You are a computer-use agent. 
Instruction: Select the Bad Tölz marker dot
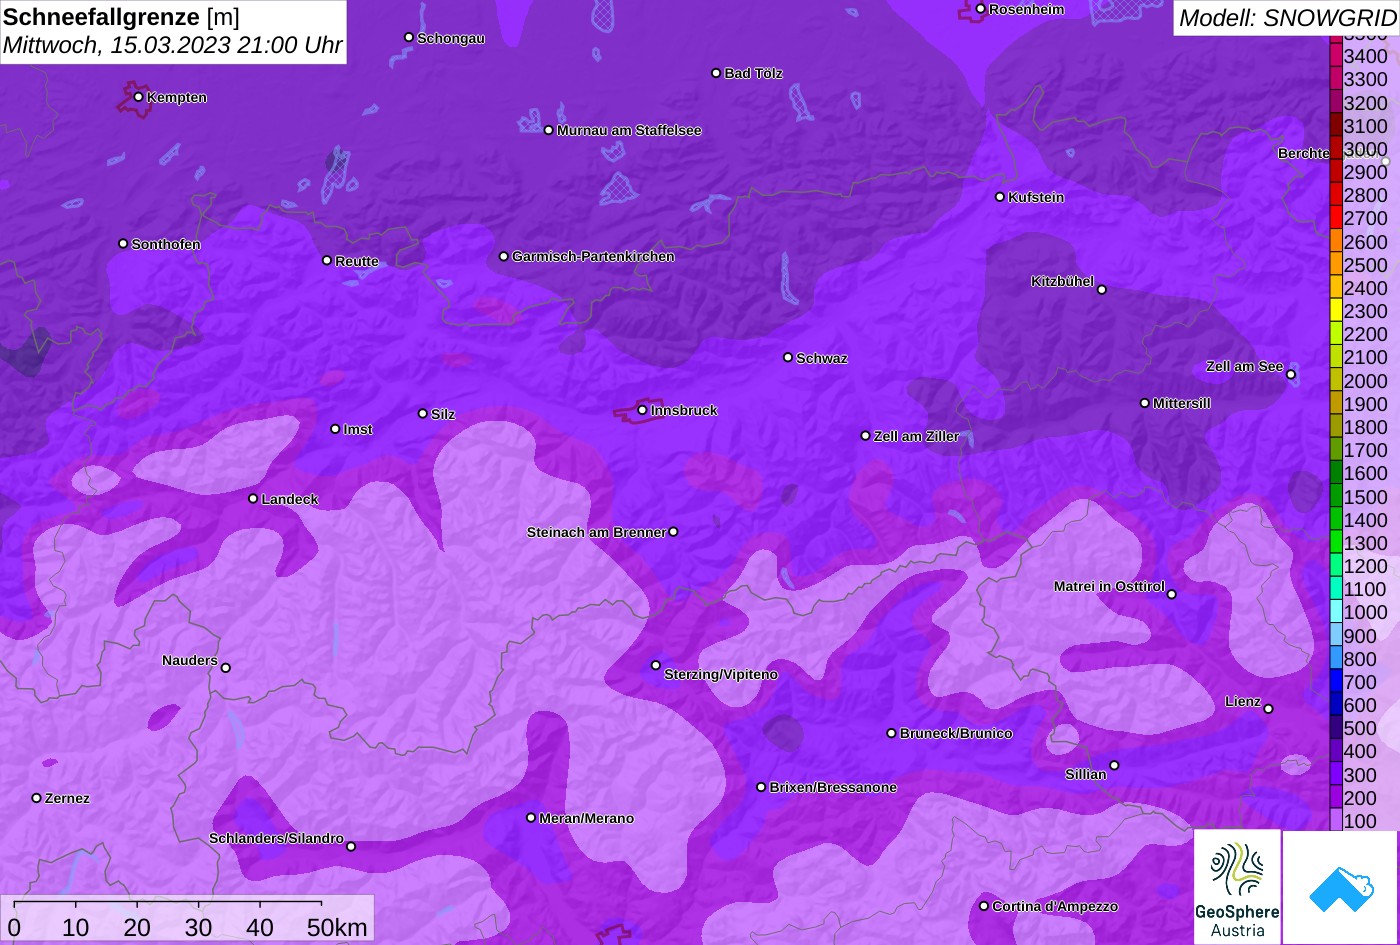[x=716, y=73]
